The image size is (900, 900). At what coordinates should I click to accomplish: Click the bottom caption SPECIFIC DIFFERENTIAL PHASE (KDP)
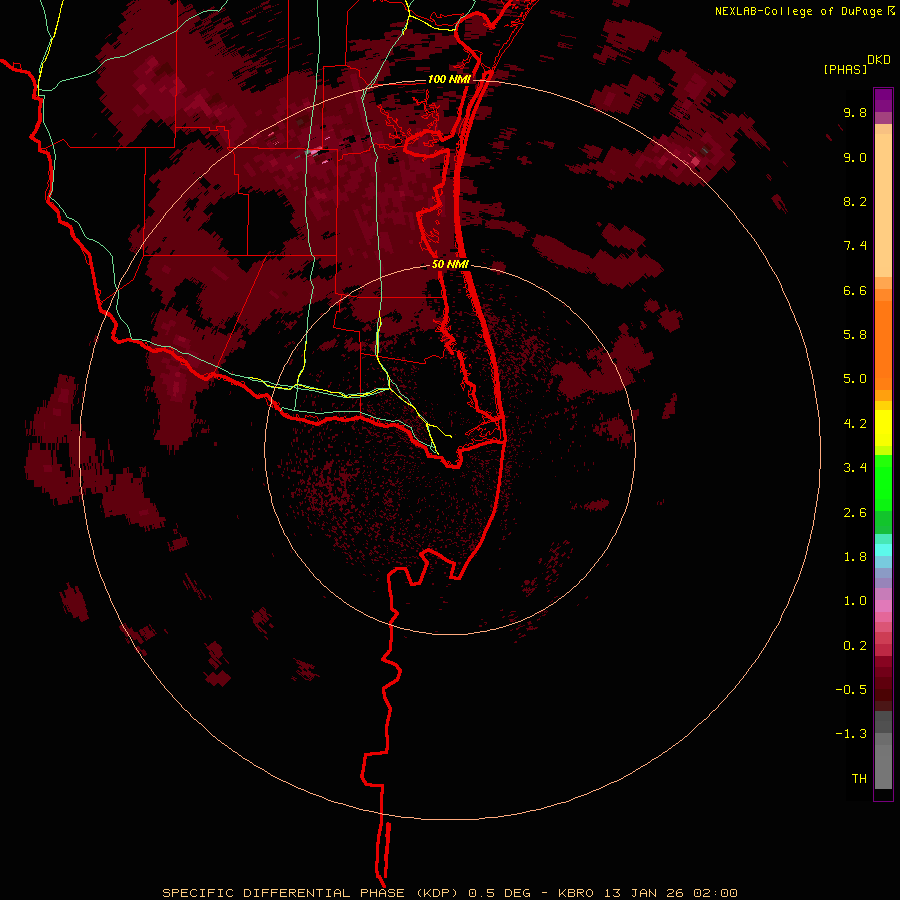point(312,893)
